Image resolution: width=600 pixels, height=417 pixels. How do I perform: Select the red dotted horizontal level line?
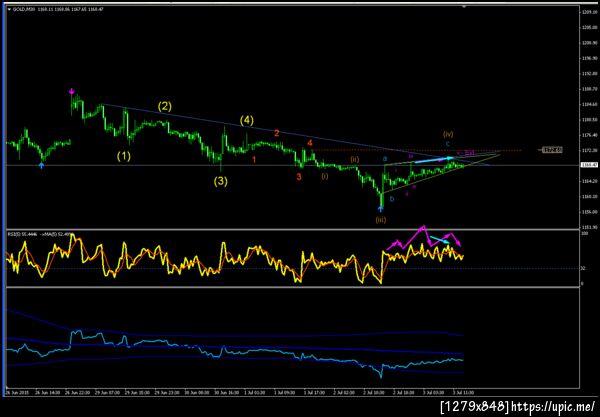[x=417, y=150]
